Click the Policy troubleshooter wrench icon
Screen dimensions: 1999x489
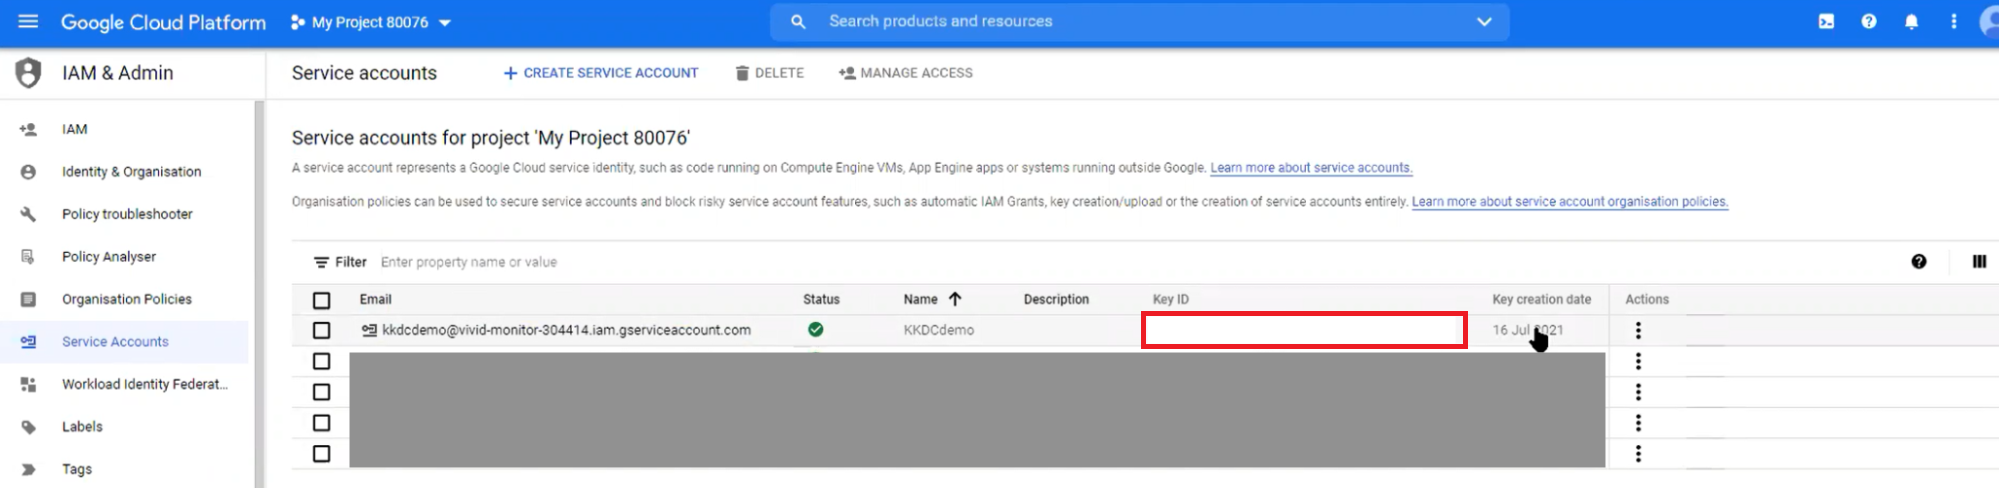pos(28,214)
